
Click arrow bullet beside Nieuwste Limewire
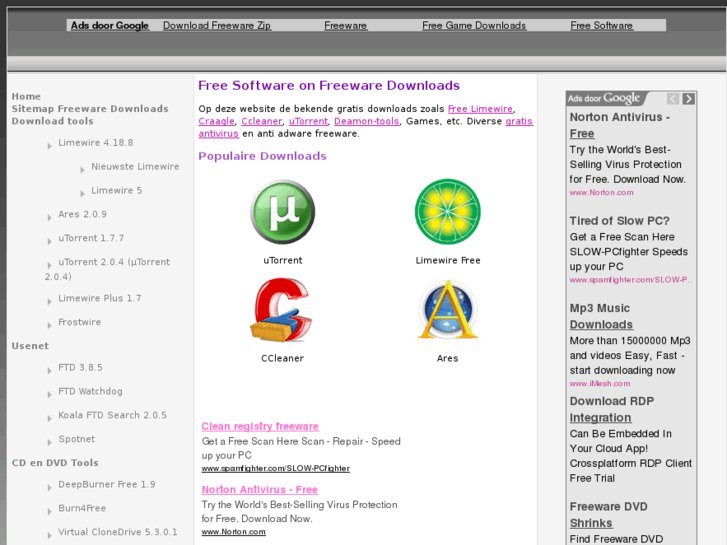82,170
